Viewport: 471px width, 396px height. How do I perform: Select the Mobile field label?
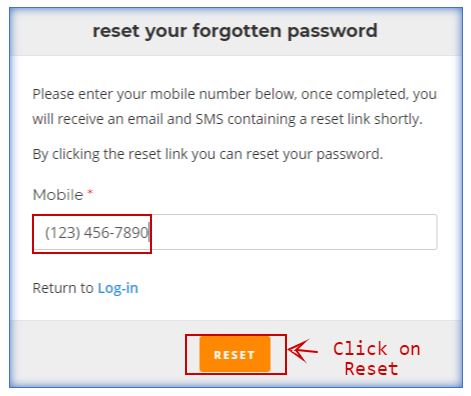(58, 195)
